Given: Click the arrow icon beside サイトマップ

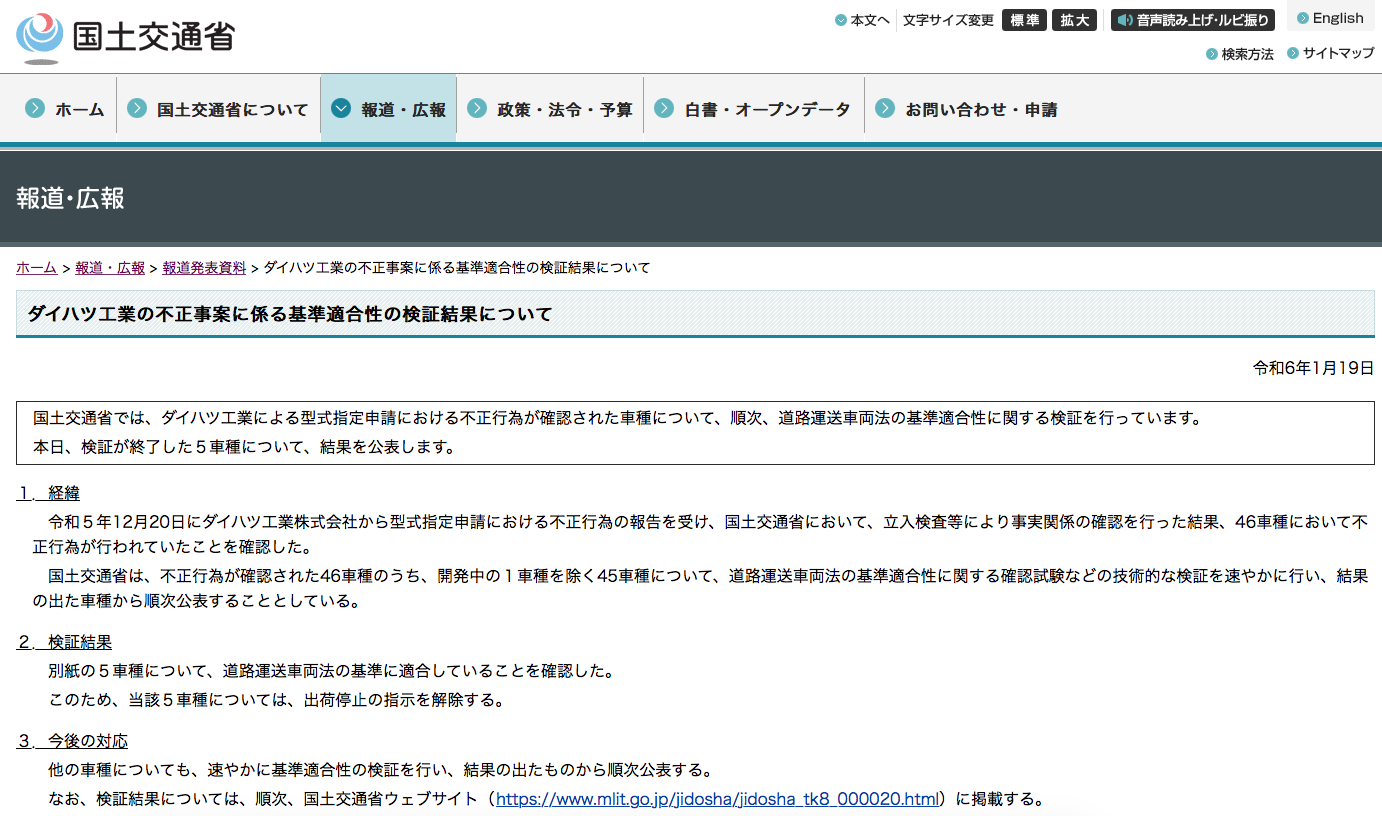Looking at the screenshot, I should pyautogui.click(x=1293, y=53).
